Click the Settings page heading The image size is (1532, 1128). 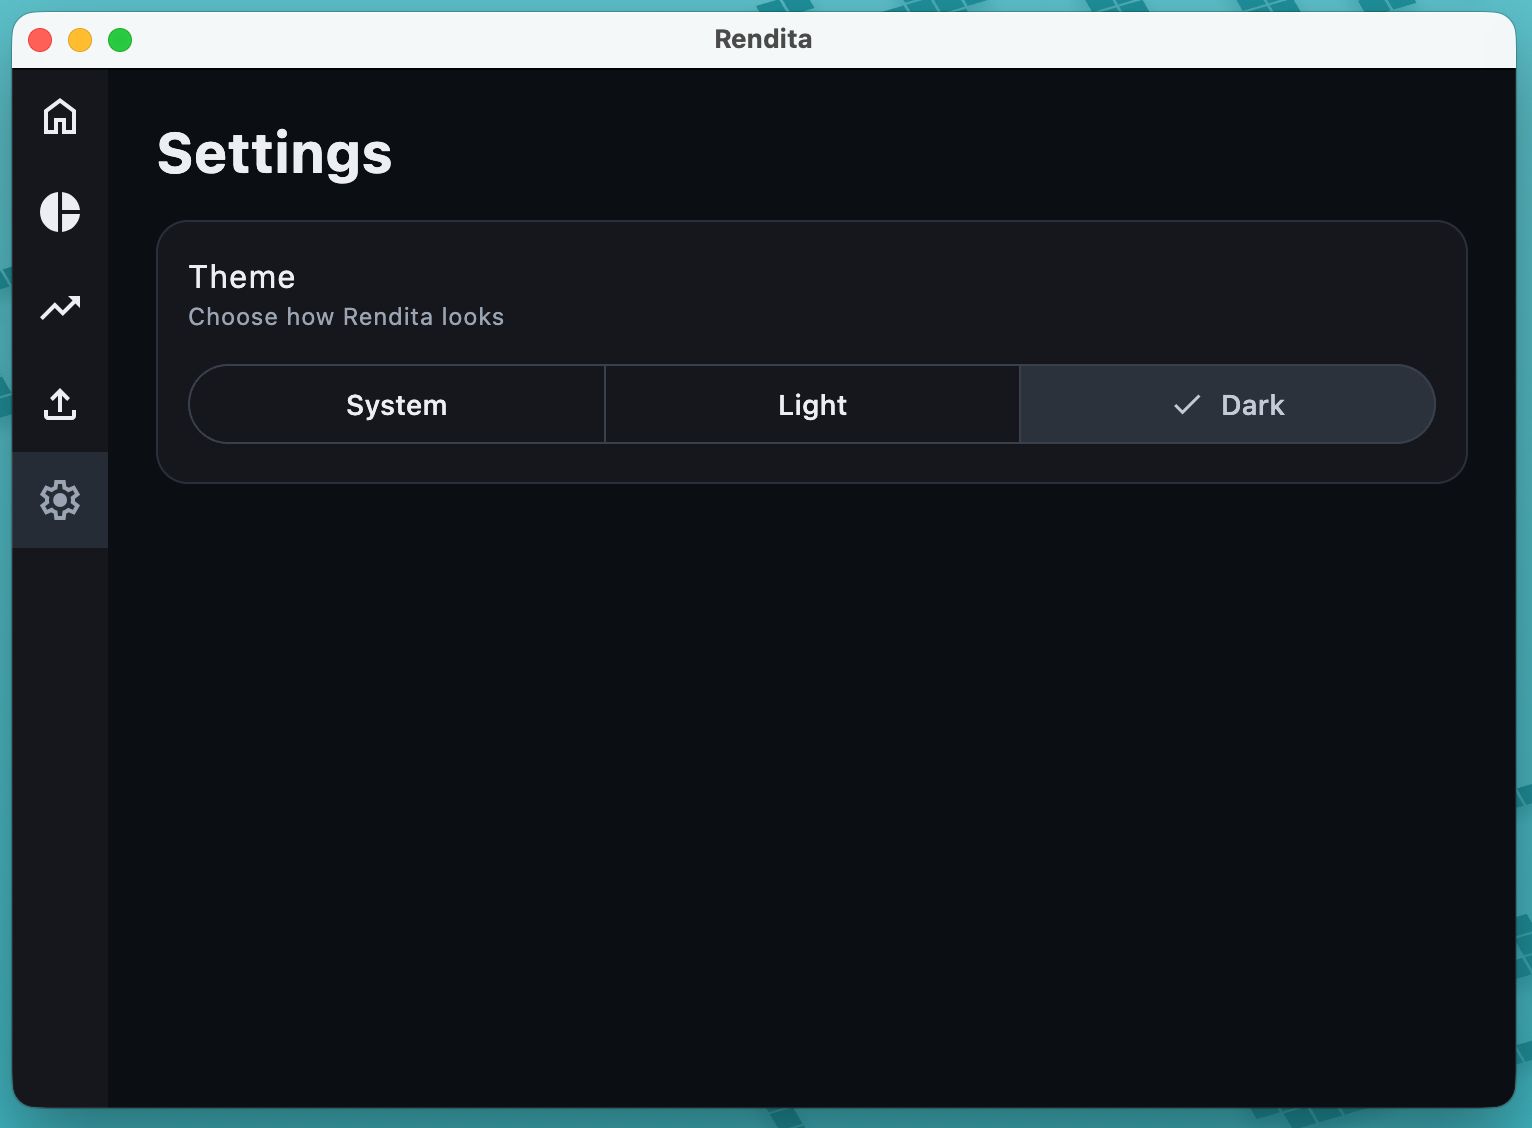275,154
